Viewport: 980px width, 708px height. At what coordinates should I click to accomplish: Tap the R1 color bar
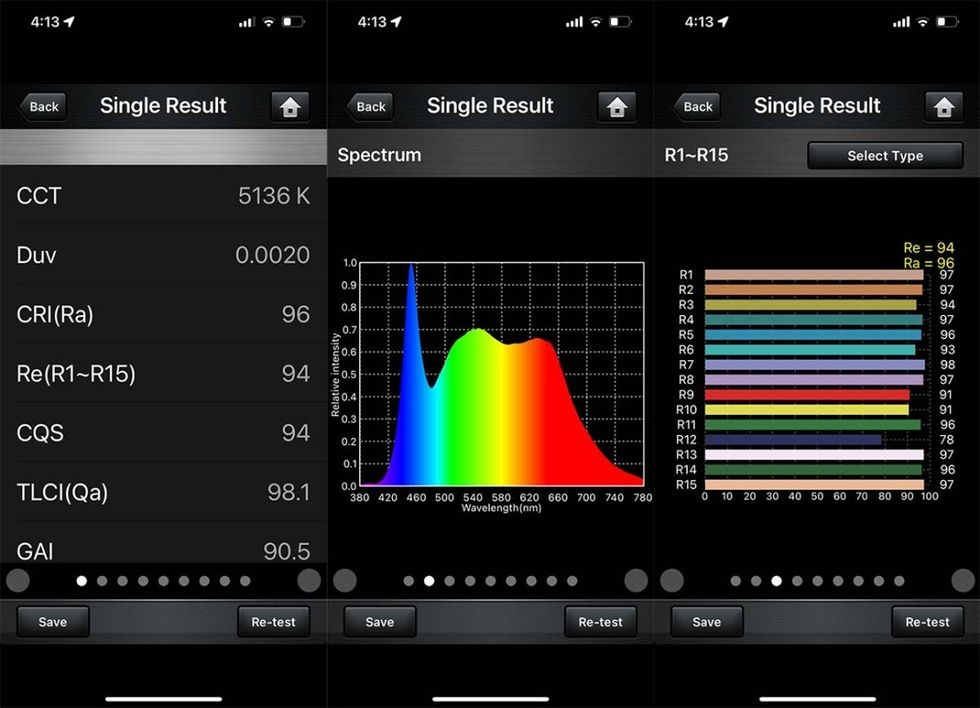[814, 275]
